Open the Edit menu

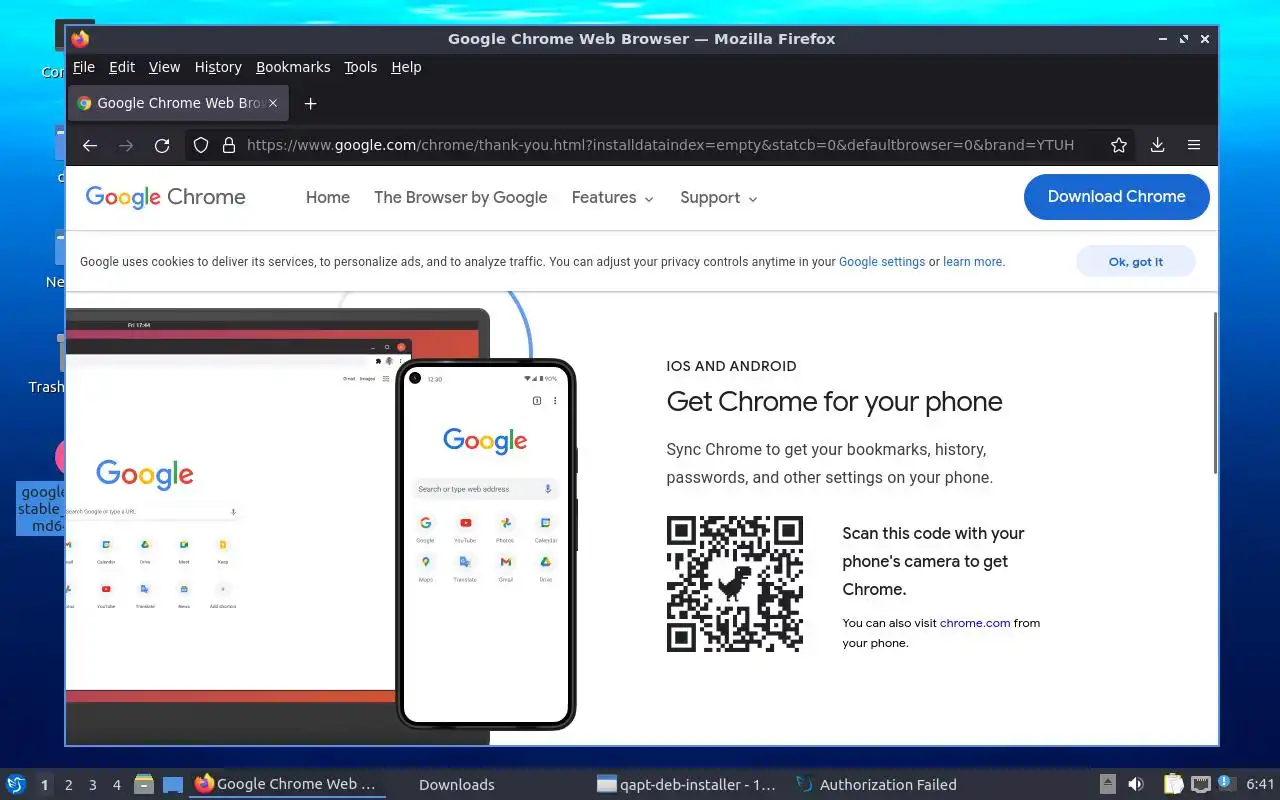point(122,67)
